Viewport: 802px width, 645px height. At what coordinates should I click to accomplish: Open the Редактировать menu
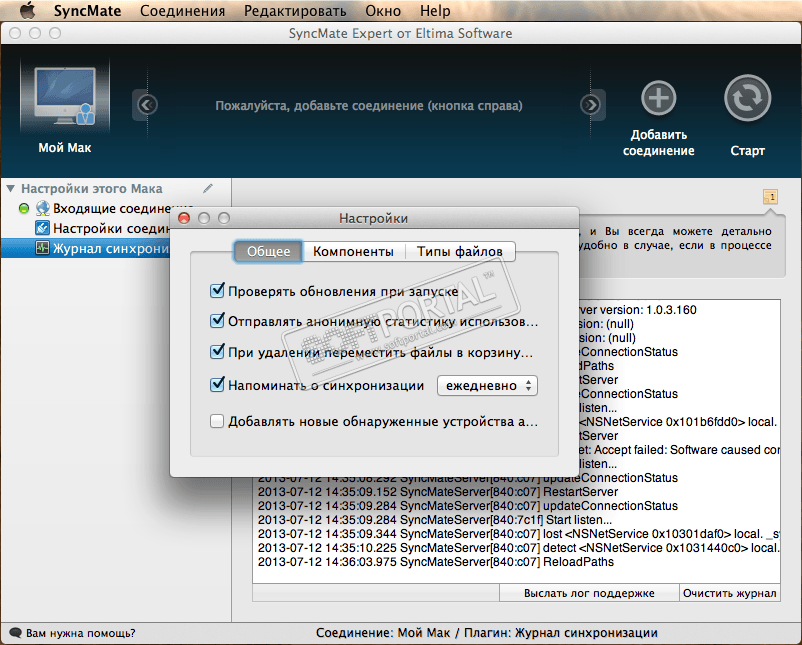click(x=295, y=11)
